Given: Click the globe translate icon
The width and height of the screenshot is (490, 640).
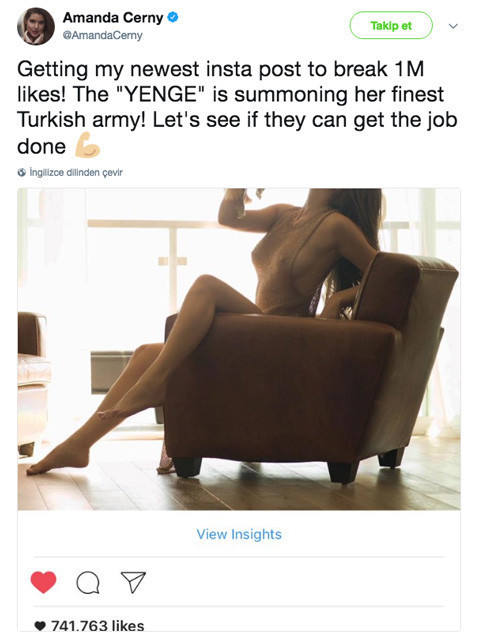Looking at the screenshot, I should click(22, 172).
